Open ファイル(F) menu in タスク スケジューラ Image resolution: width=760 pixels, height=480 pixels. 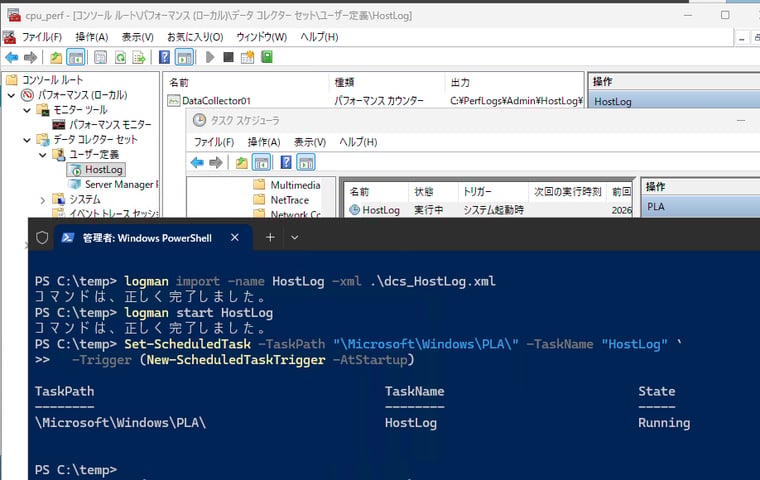214,142
